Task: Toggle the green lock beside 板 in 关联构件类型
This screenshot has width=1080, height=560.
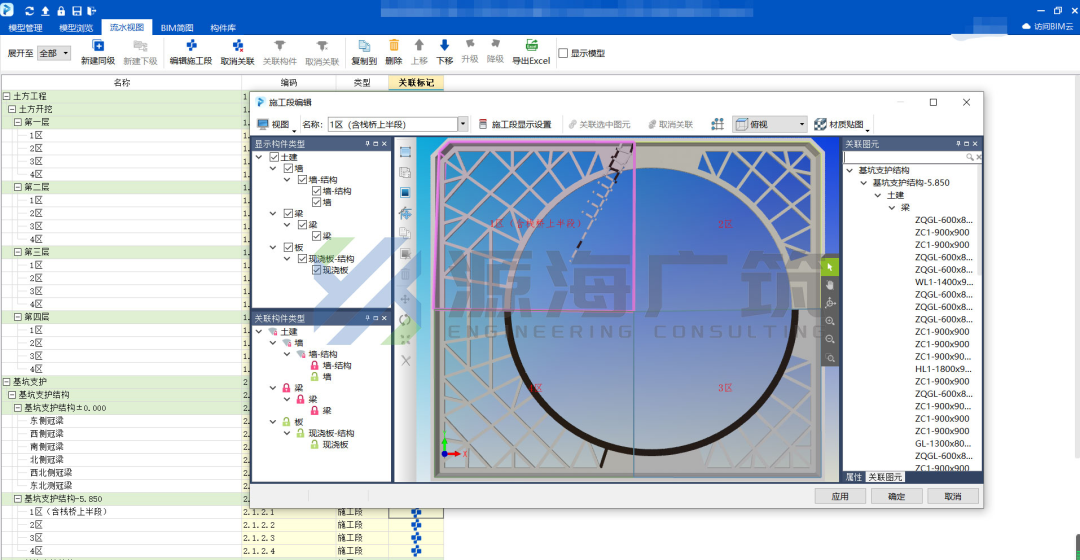Action: tap(287, 422)
